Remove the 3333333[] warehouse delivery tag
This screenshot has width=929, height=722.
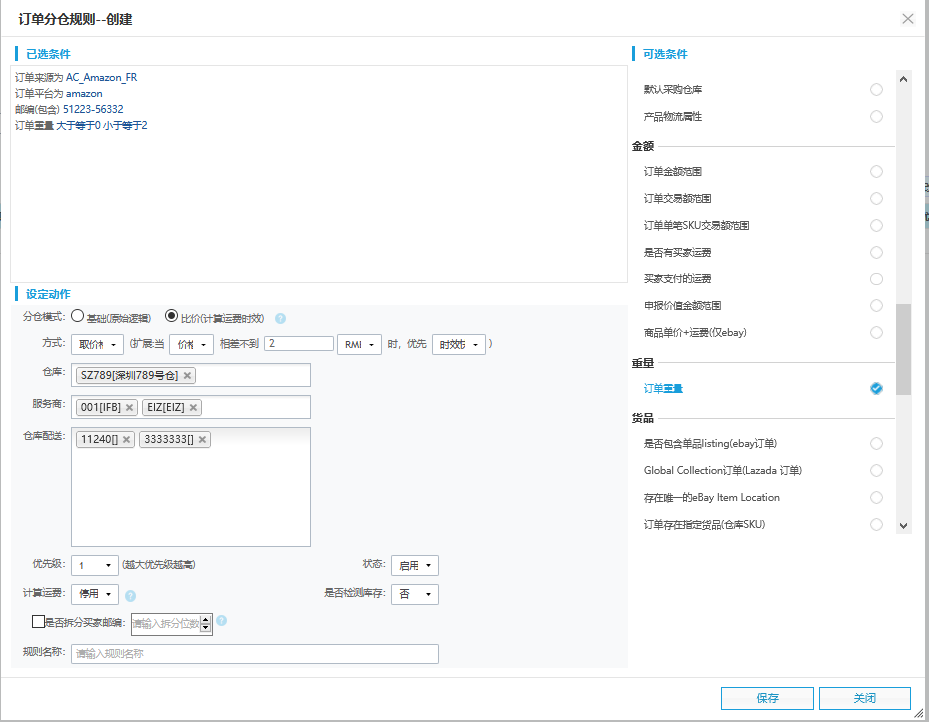click(x=203, y=440)
